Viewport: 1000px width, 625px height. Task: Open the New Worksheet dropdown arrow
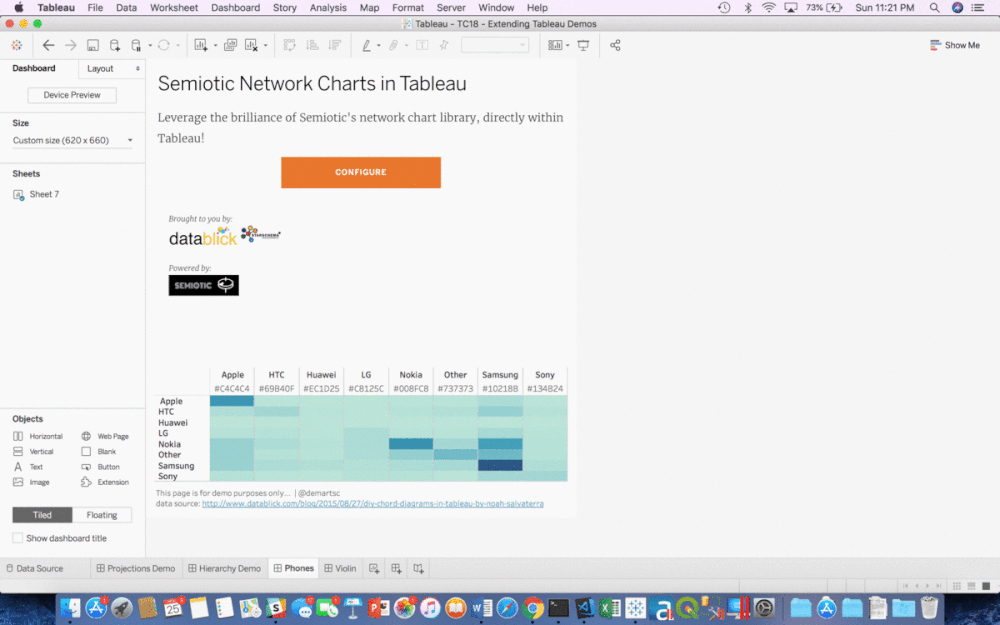(216, 45)
